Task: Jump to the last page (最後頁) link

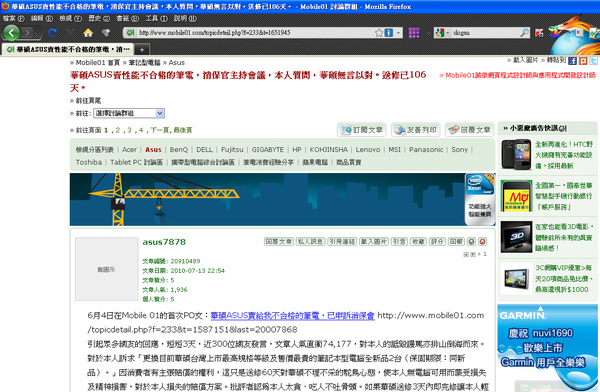Action: (x=183, y=130)
